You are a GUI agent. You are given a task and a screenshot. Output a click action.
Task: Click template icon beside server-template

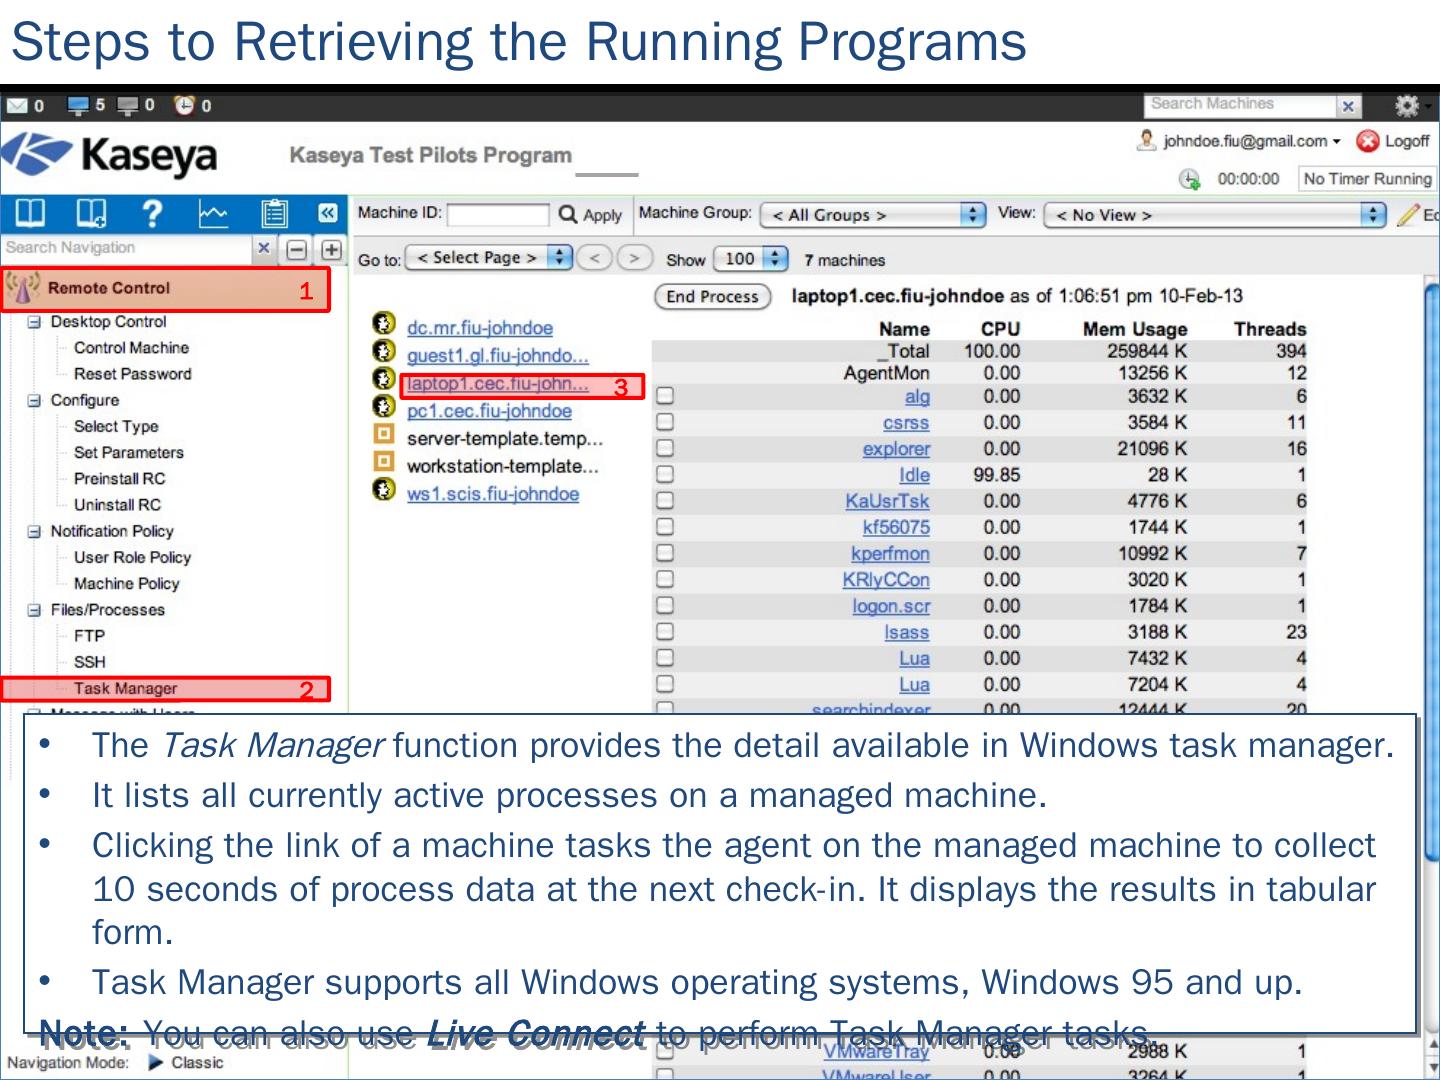pyautogui.click(x=383, y=434)
